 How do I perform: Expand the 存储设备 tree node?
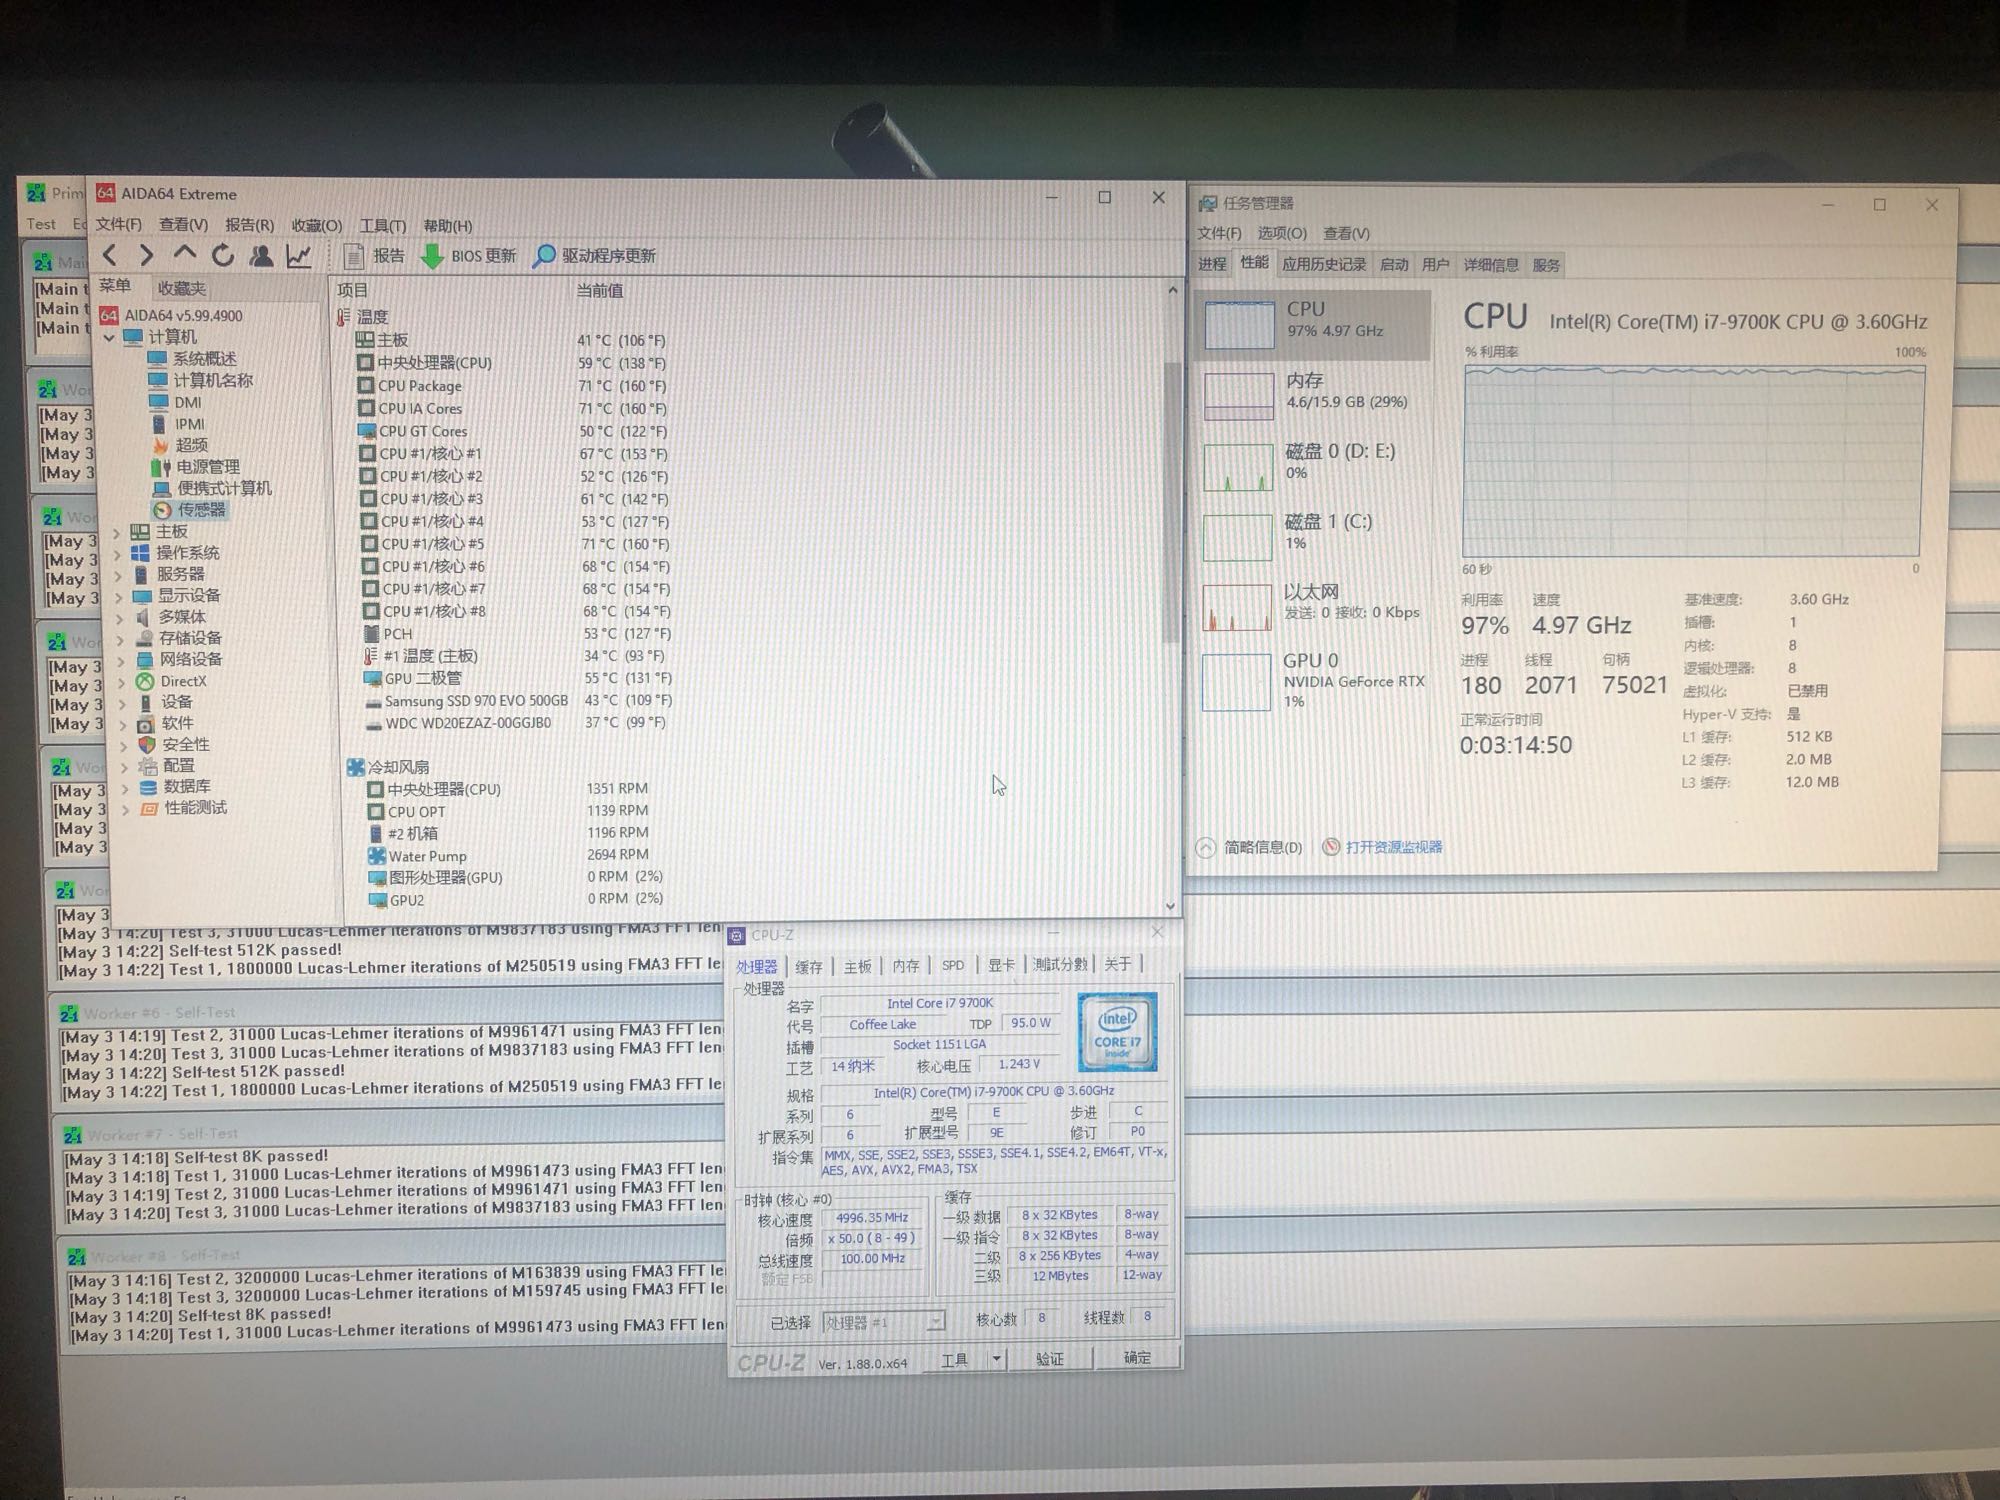point(121,639)
